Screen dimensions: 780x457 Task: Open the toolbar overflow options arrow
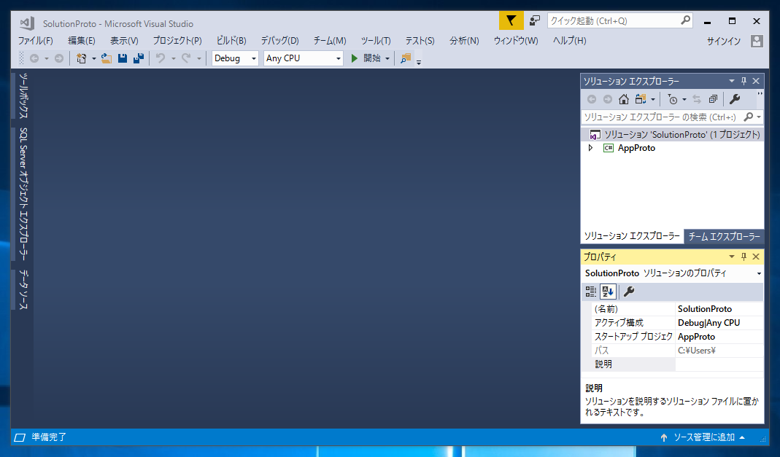(x=419, y=62)
